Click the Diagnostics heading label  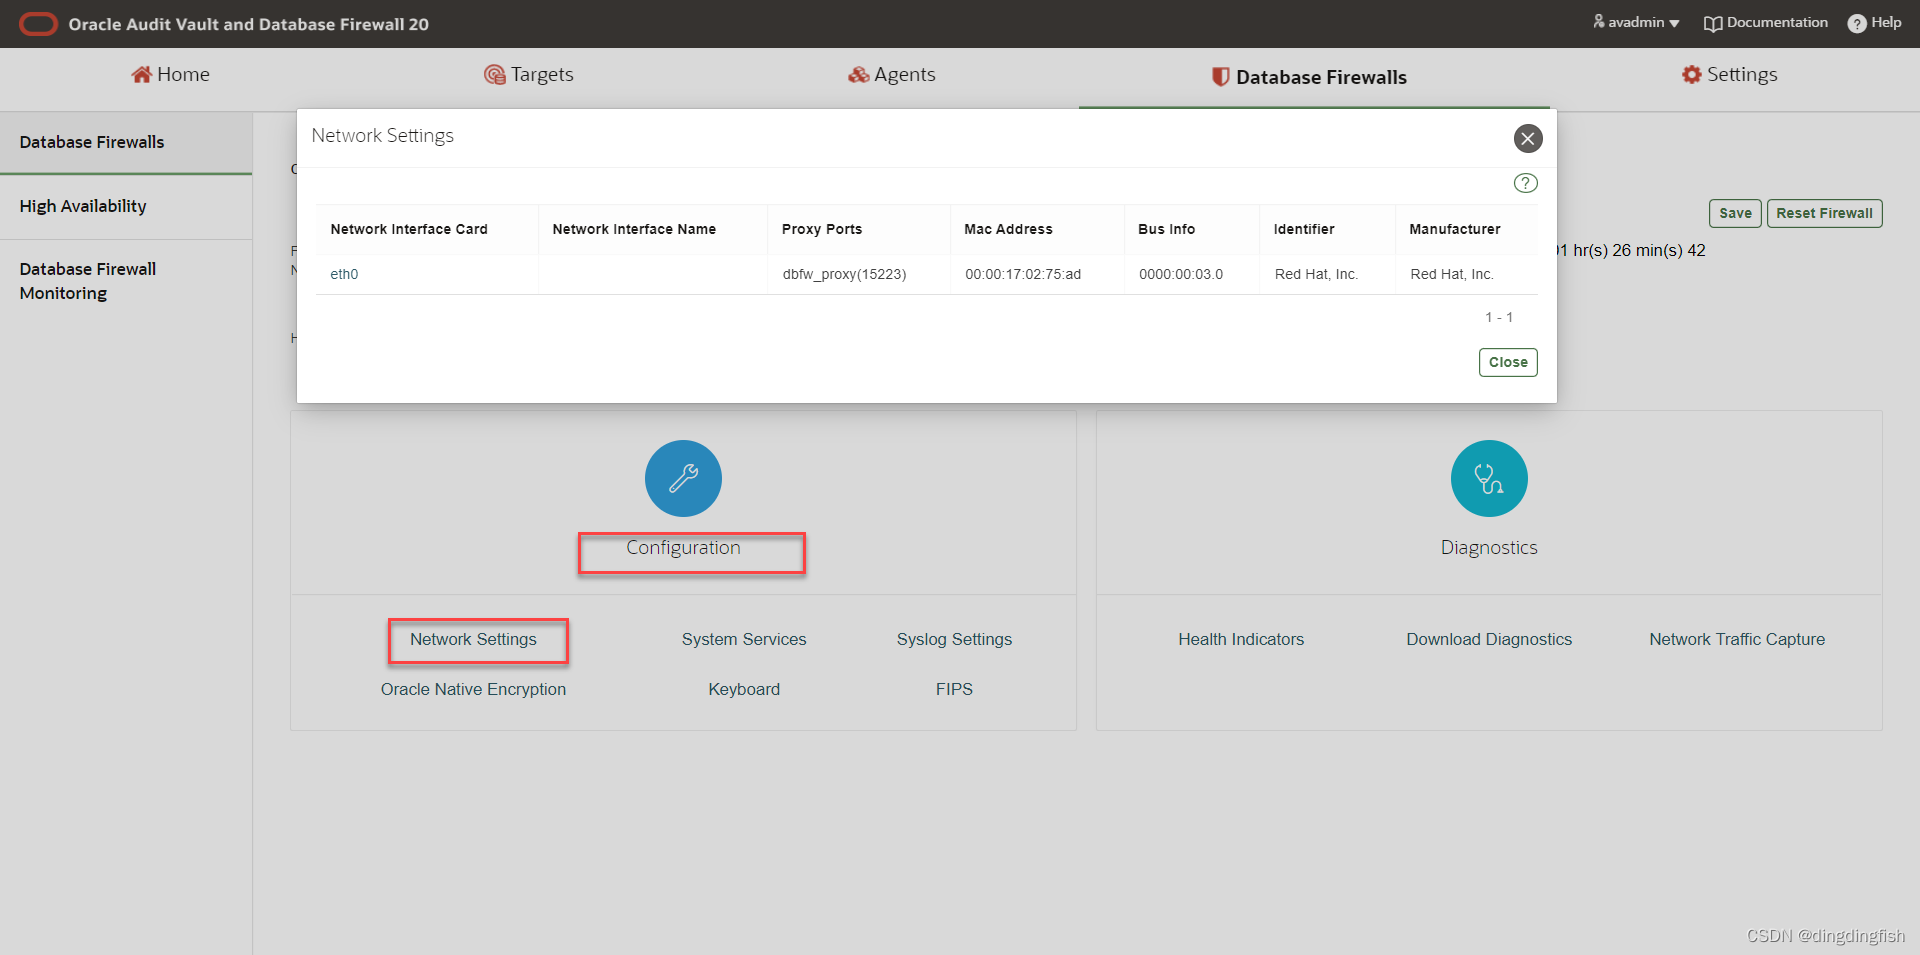(1489, 548)
